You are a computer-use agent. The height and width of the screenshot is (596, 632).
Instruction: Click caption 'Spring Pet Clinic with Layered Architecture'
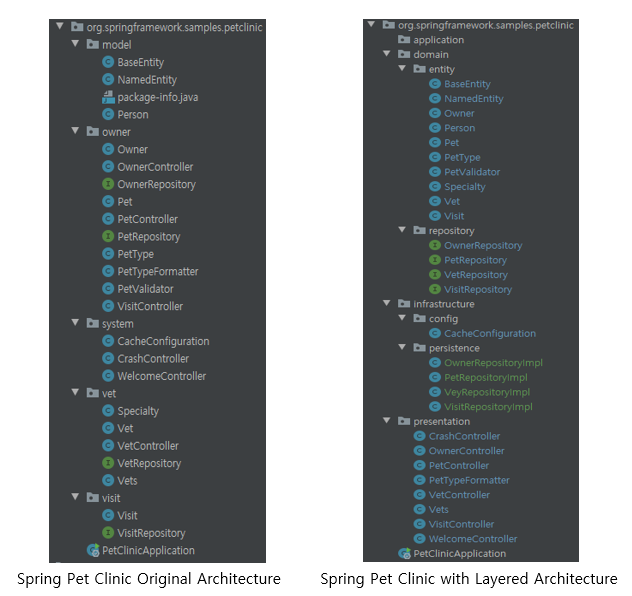[x=469, y=579]
